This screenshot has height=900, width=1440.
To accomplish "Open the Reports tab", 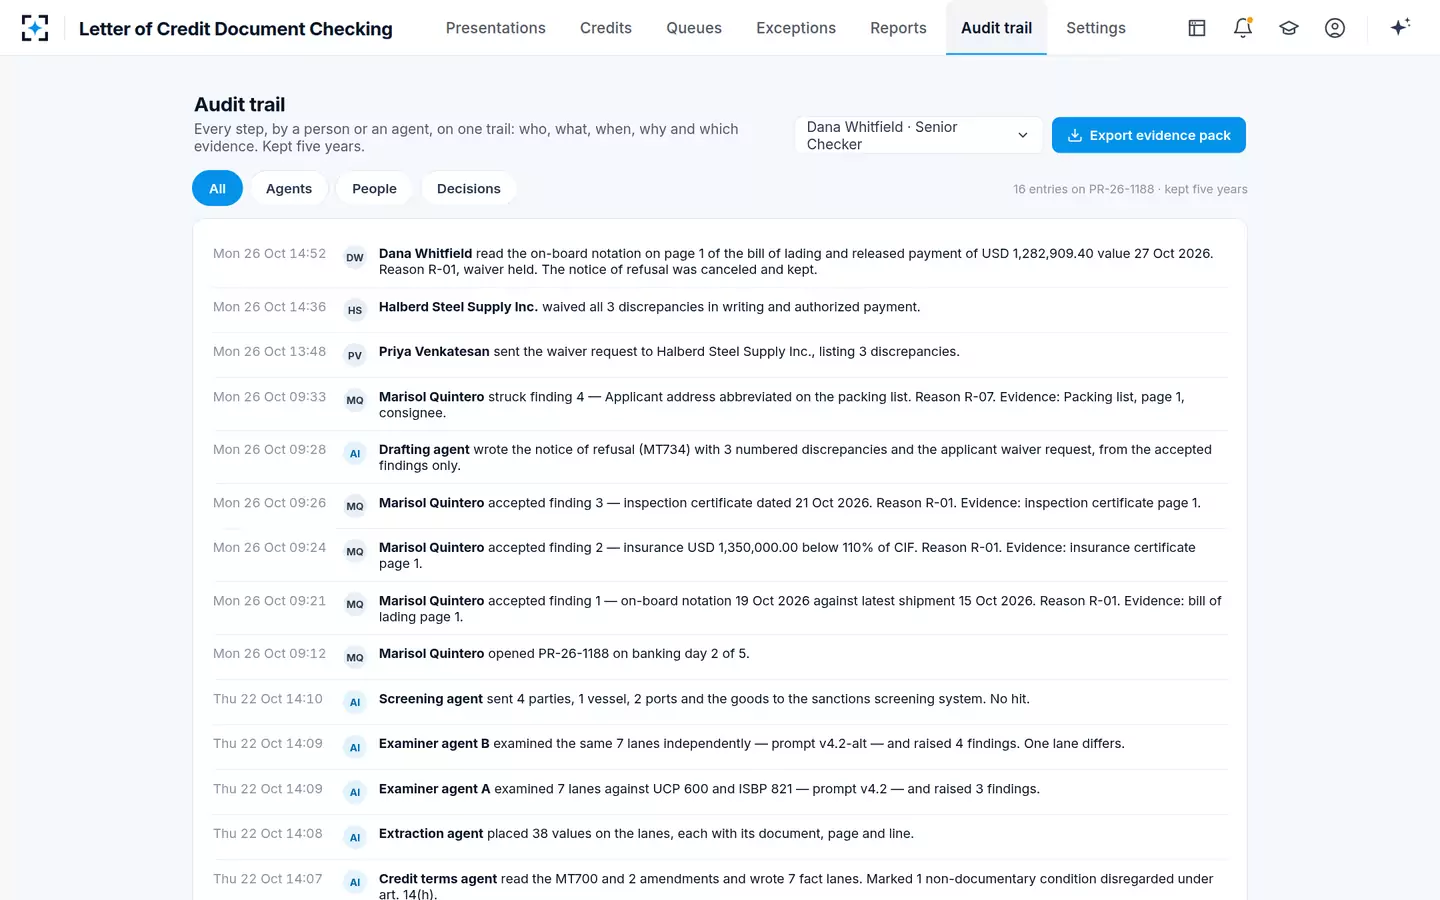I will pyautogui.click(x=898, y=28).
